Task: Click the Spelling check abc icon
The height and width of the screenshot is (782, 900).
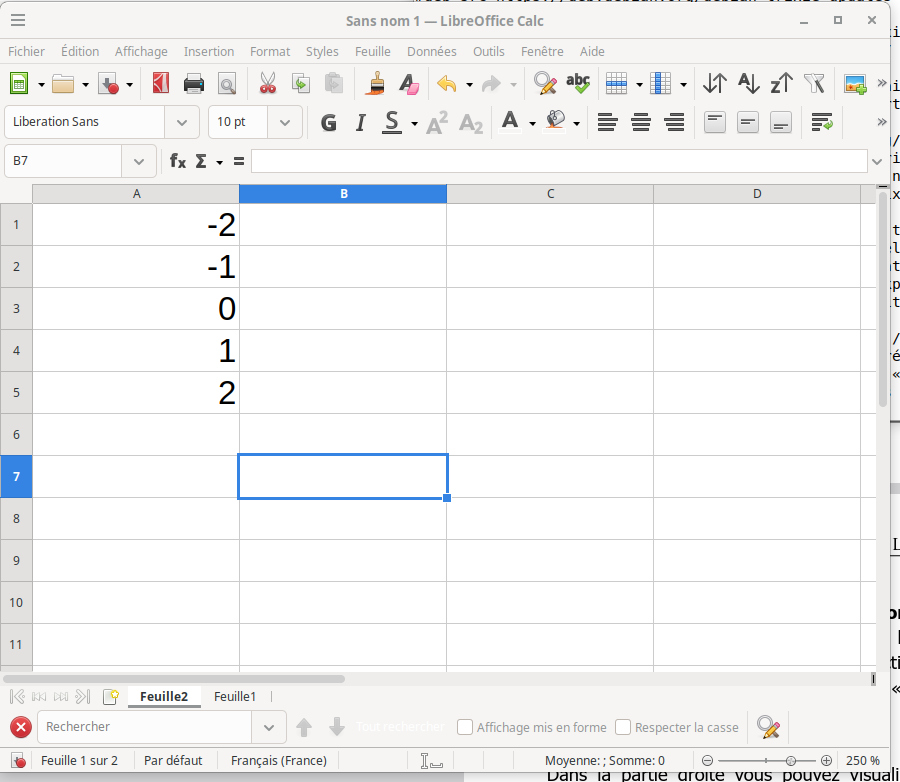Action: click(x=577, y=84)
